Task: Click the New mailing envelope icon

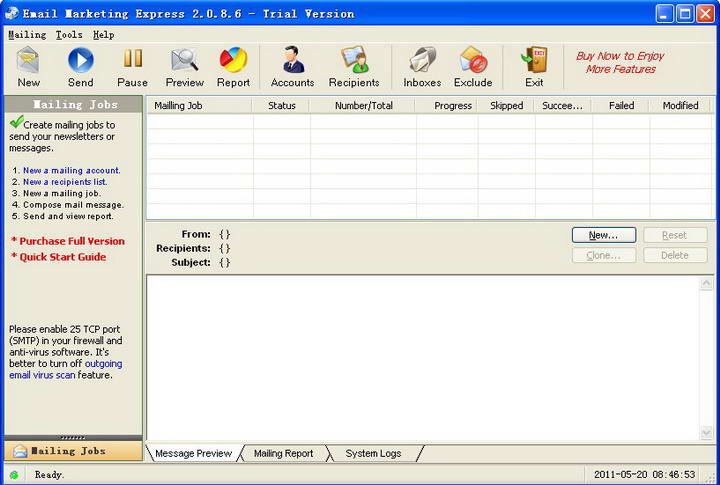Action: [x=28, y=61]
